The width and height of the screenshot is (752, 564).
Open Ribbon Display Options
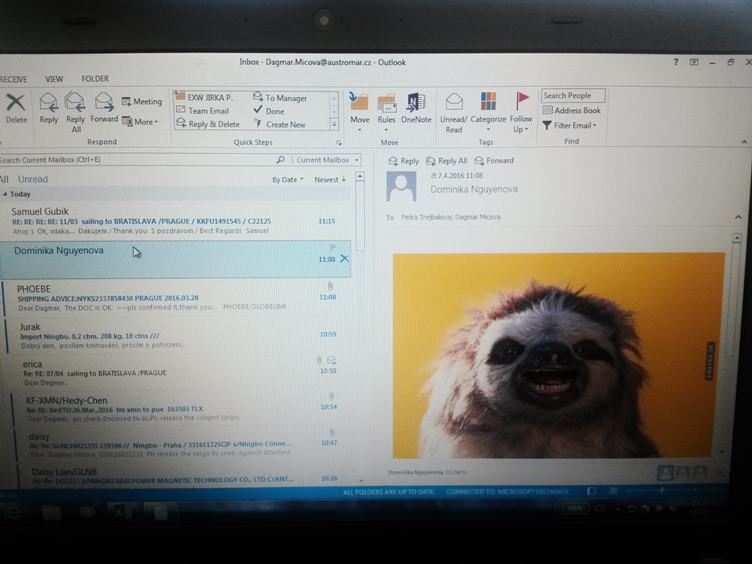693,62
